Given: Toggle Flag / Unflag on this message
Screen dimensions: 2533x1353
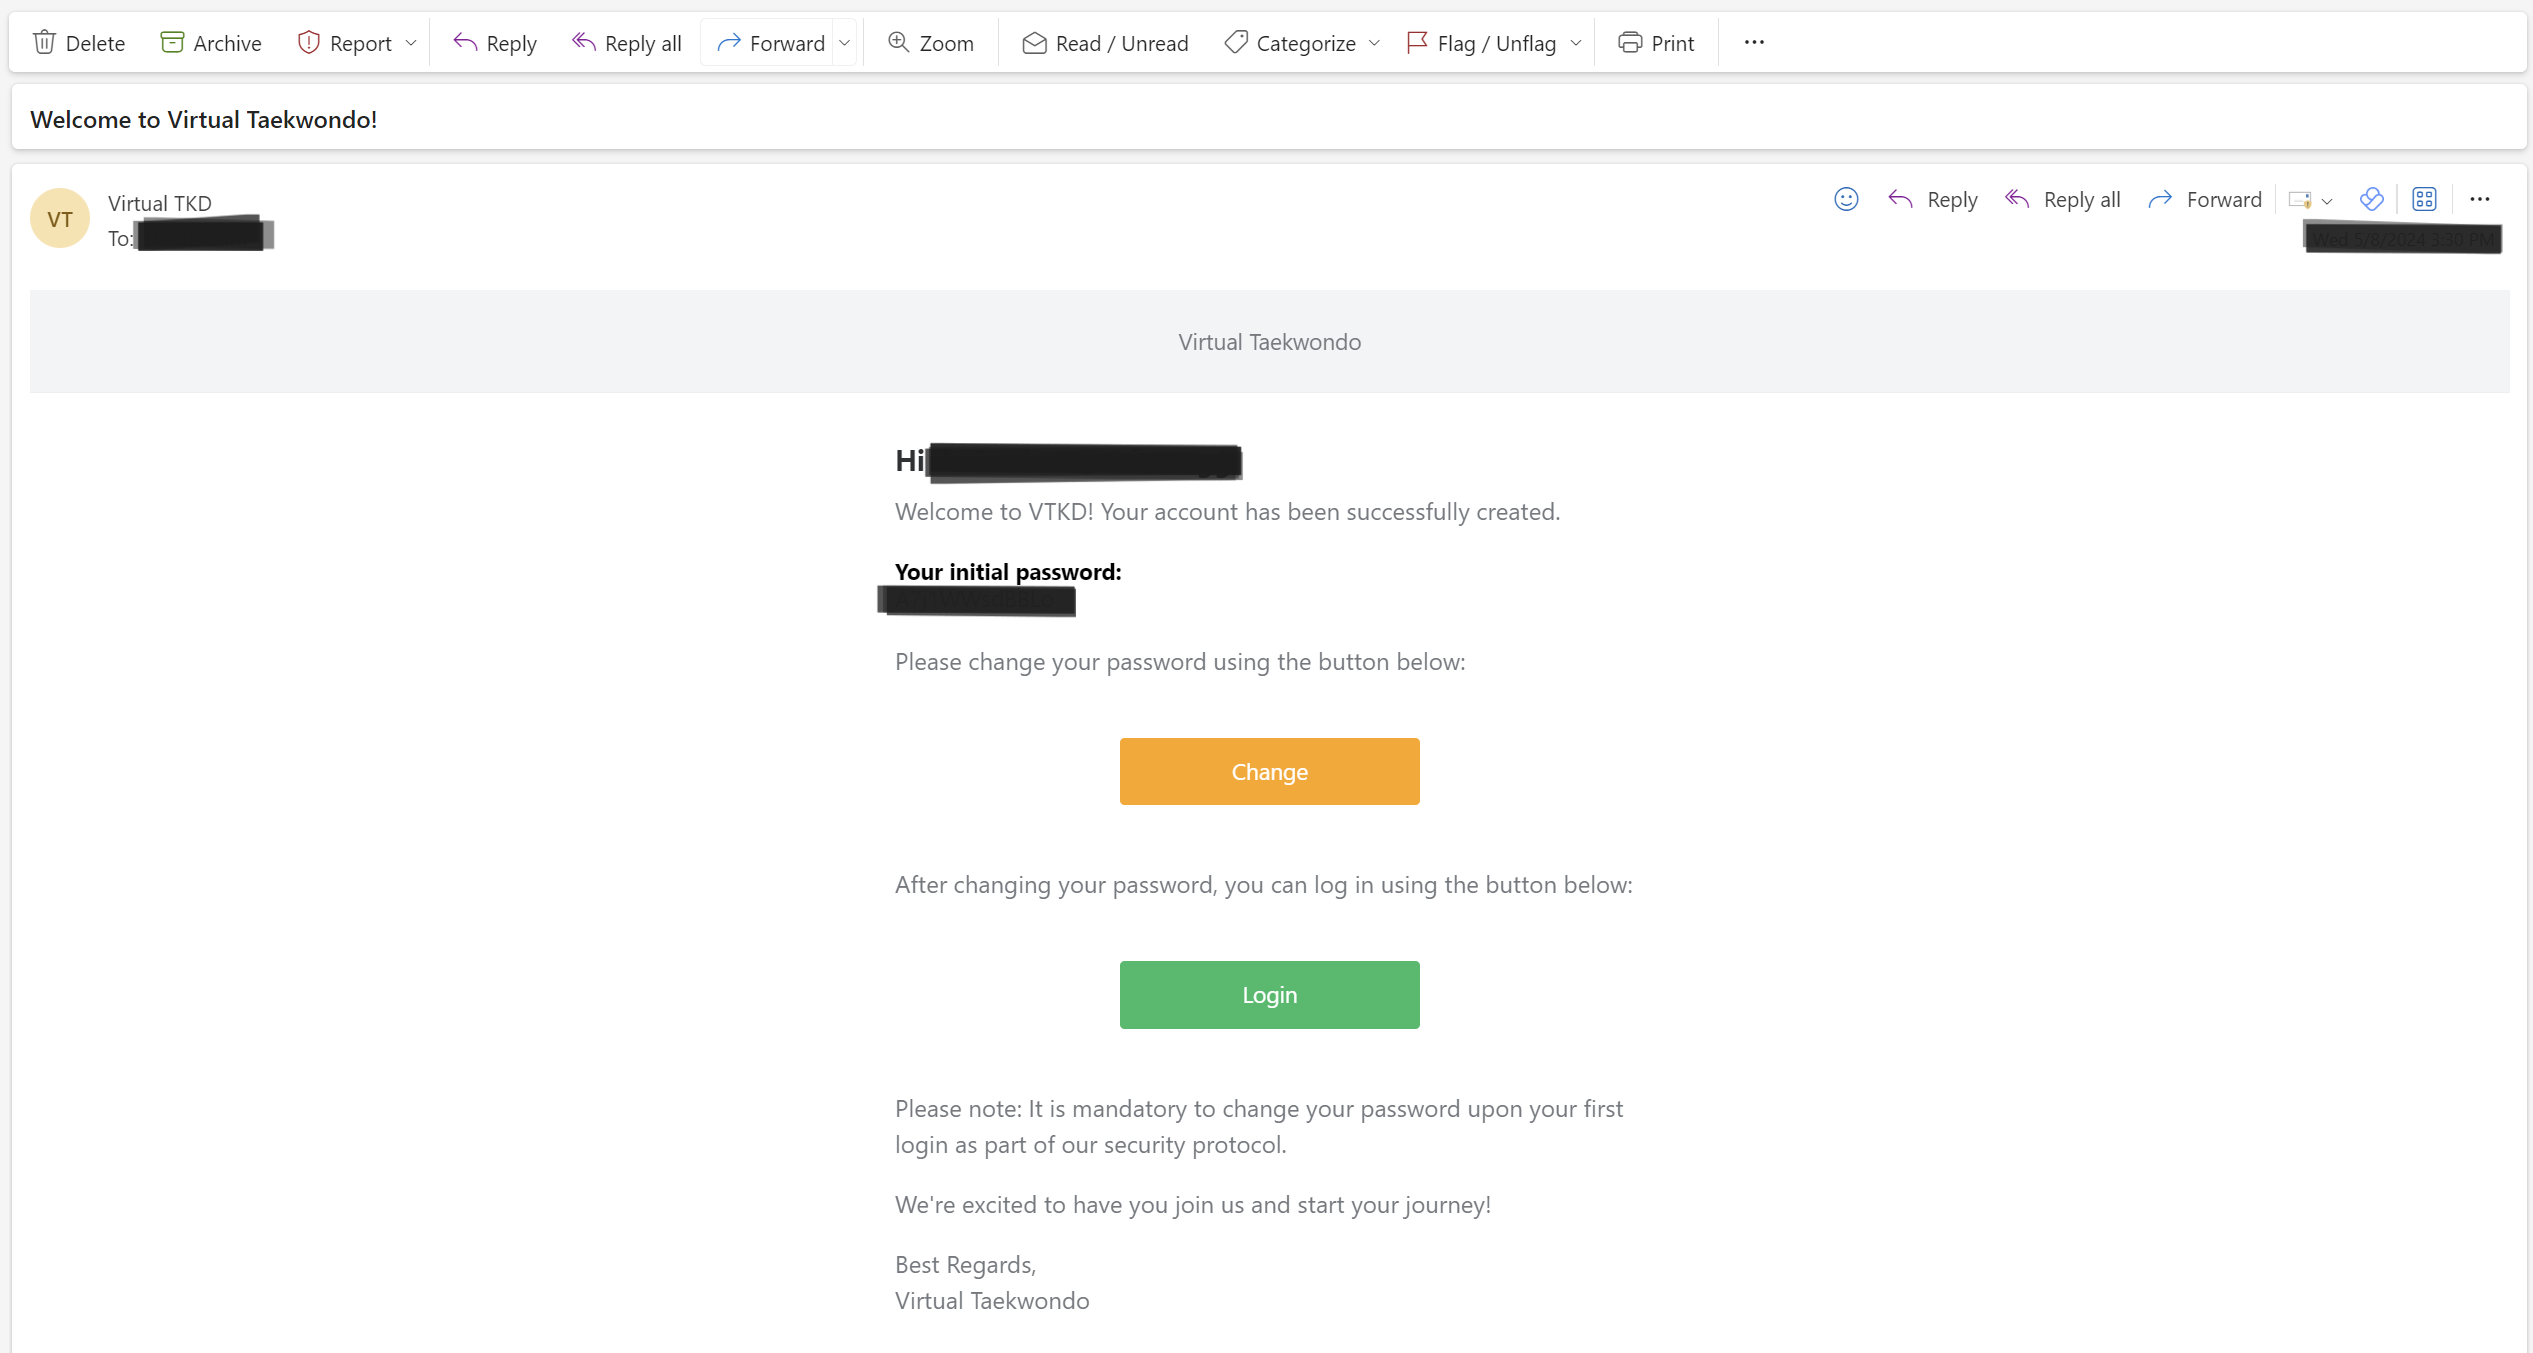Looking at the screenshot, I should click(x=1482, y=43).
